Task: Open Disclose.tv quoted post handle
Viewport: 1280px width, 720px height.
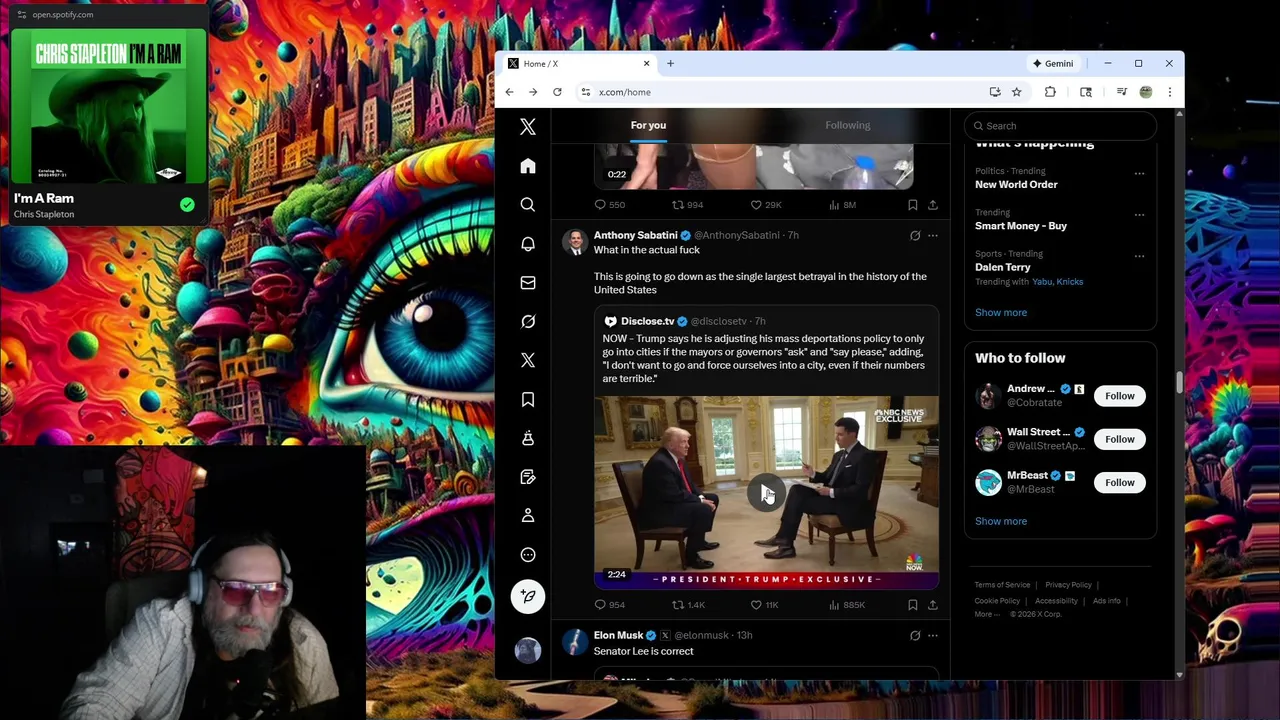Action: click(718, 321)
